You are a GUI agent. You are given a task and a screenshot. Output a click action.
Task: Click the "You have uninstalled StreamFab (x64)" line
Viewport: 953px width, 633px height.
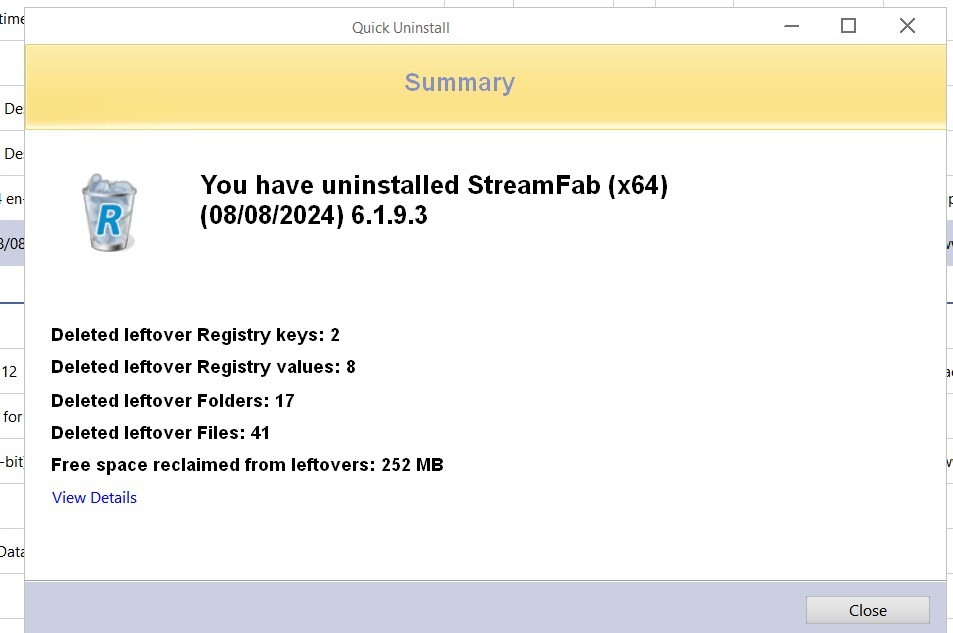coord(434,185)
